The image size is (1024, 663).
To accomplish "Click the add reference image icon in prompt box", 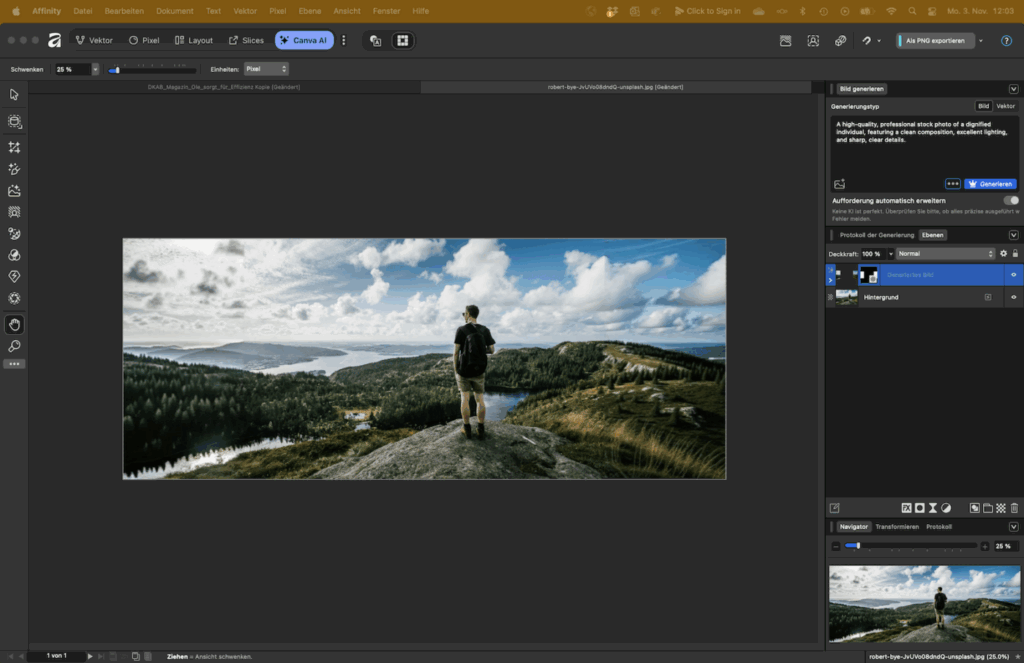I will click(x=839, y=184).
